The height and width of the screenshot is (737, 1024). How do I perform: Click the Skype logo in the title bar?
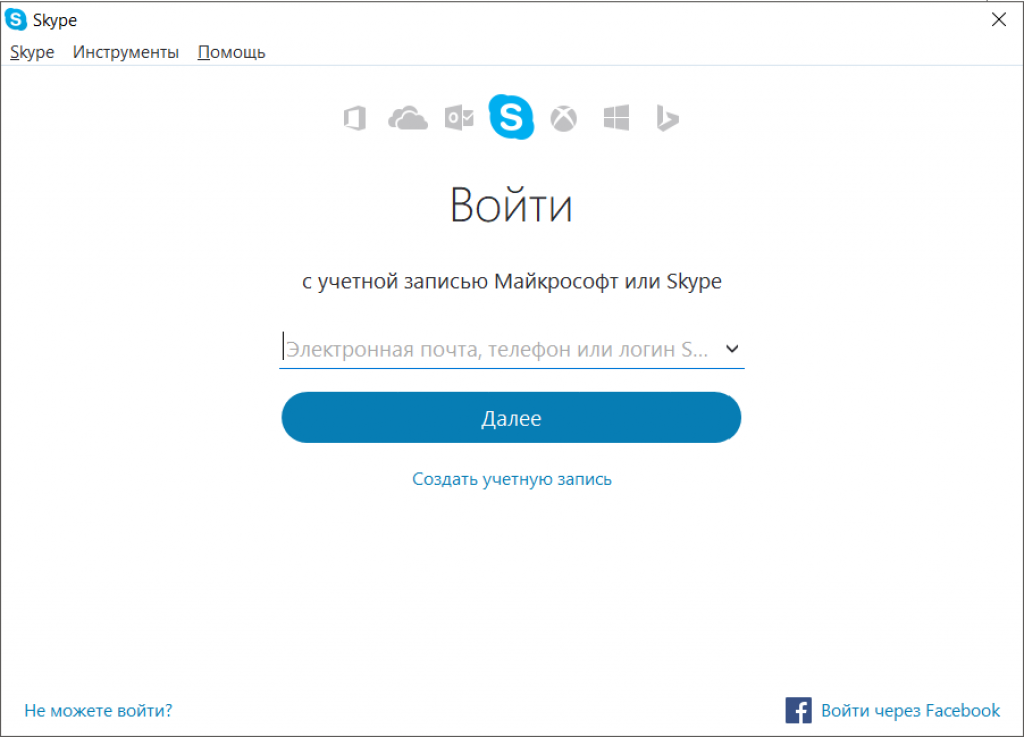coord(16,20)
